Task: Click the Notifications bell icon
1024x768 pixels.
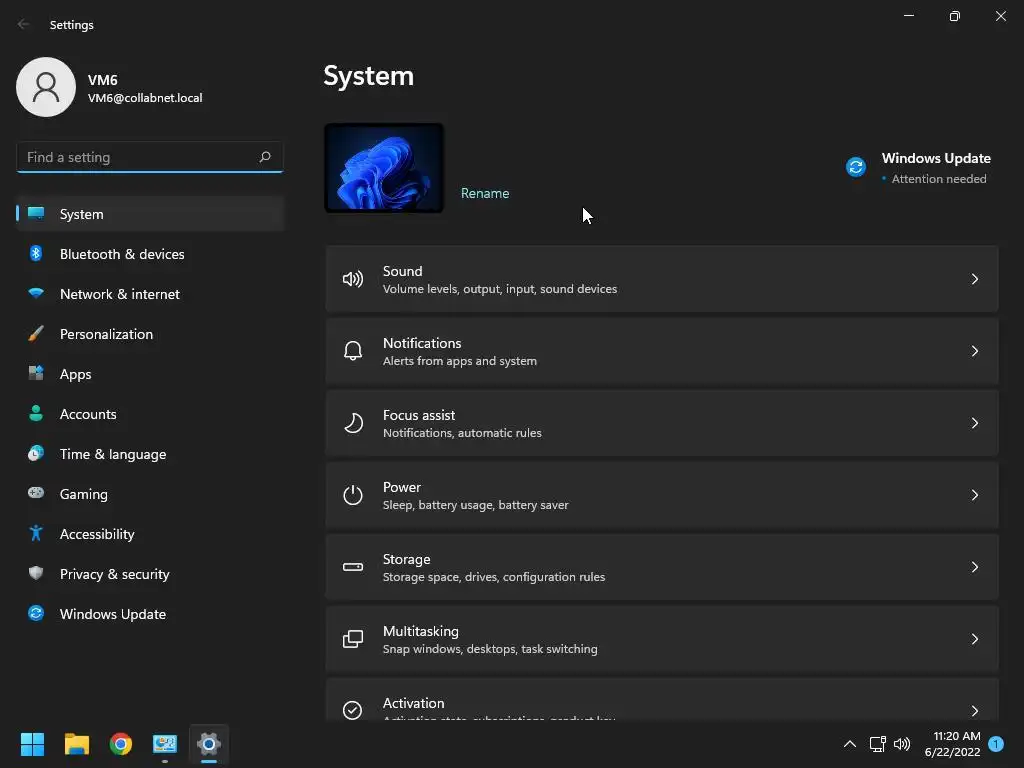Action: [x=353, y=351]
